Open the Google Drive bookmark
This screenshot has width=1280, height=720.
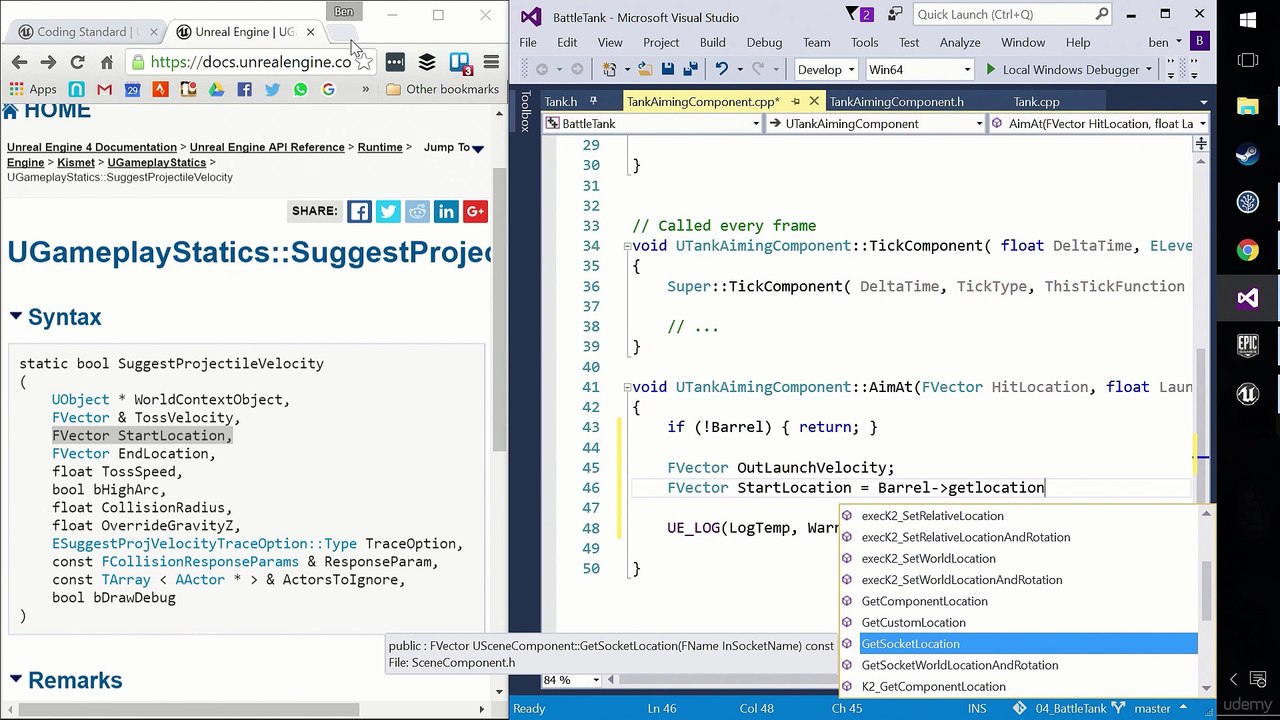tap(216, 89)
